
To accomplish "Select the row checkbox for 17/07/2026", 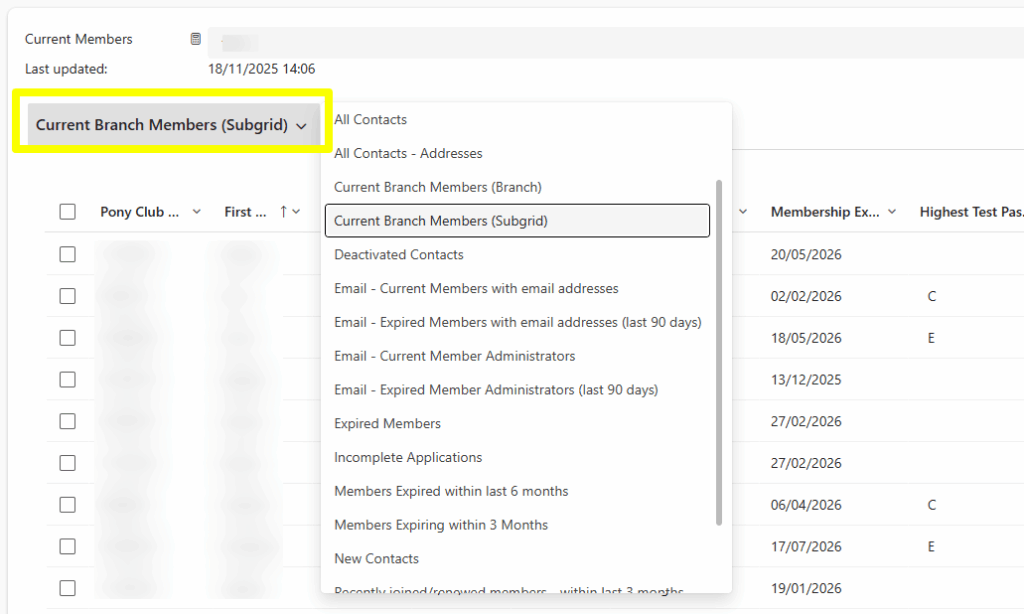I will click(x=67, y=547).
